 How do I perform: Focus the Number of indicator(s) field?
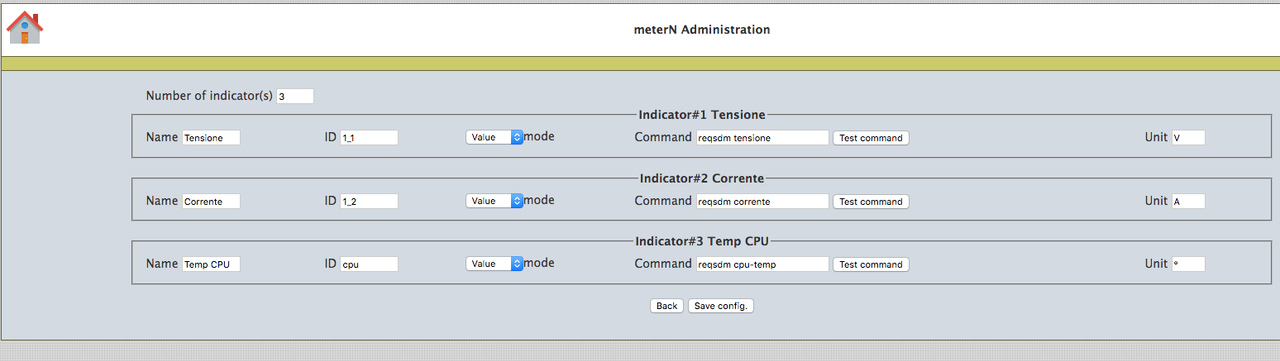[x=295, y=97]
